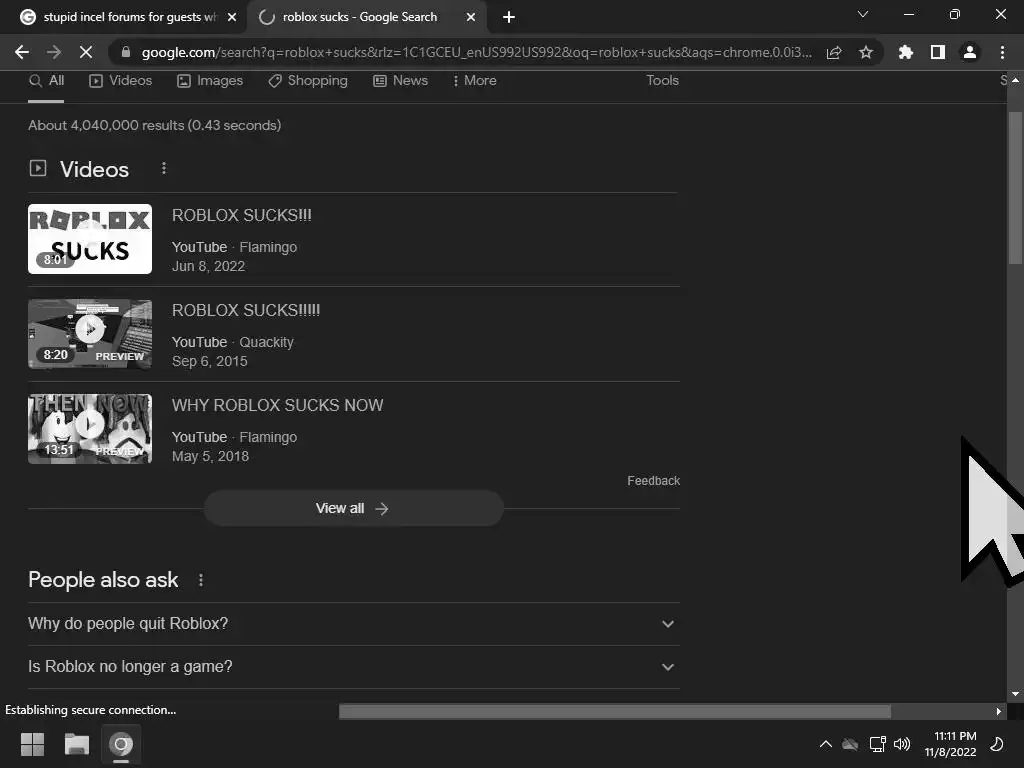1024x768 pixels.
Task: Toggle the browser side panel
Action: pos(938,52)
